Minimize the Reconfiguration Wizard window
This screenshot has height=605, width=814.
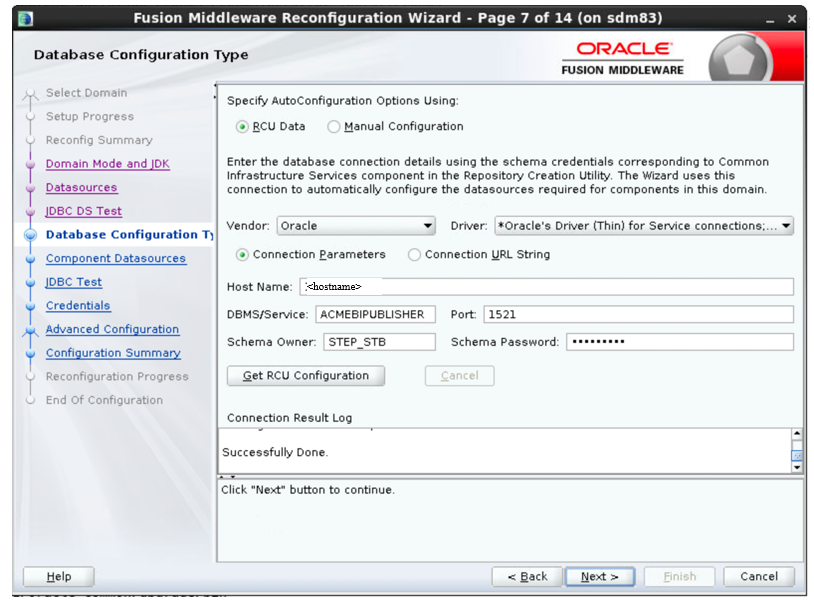(x=770, y=20)
